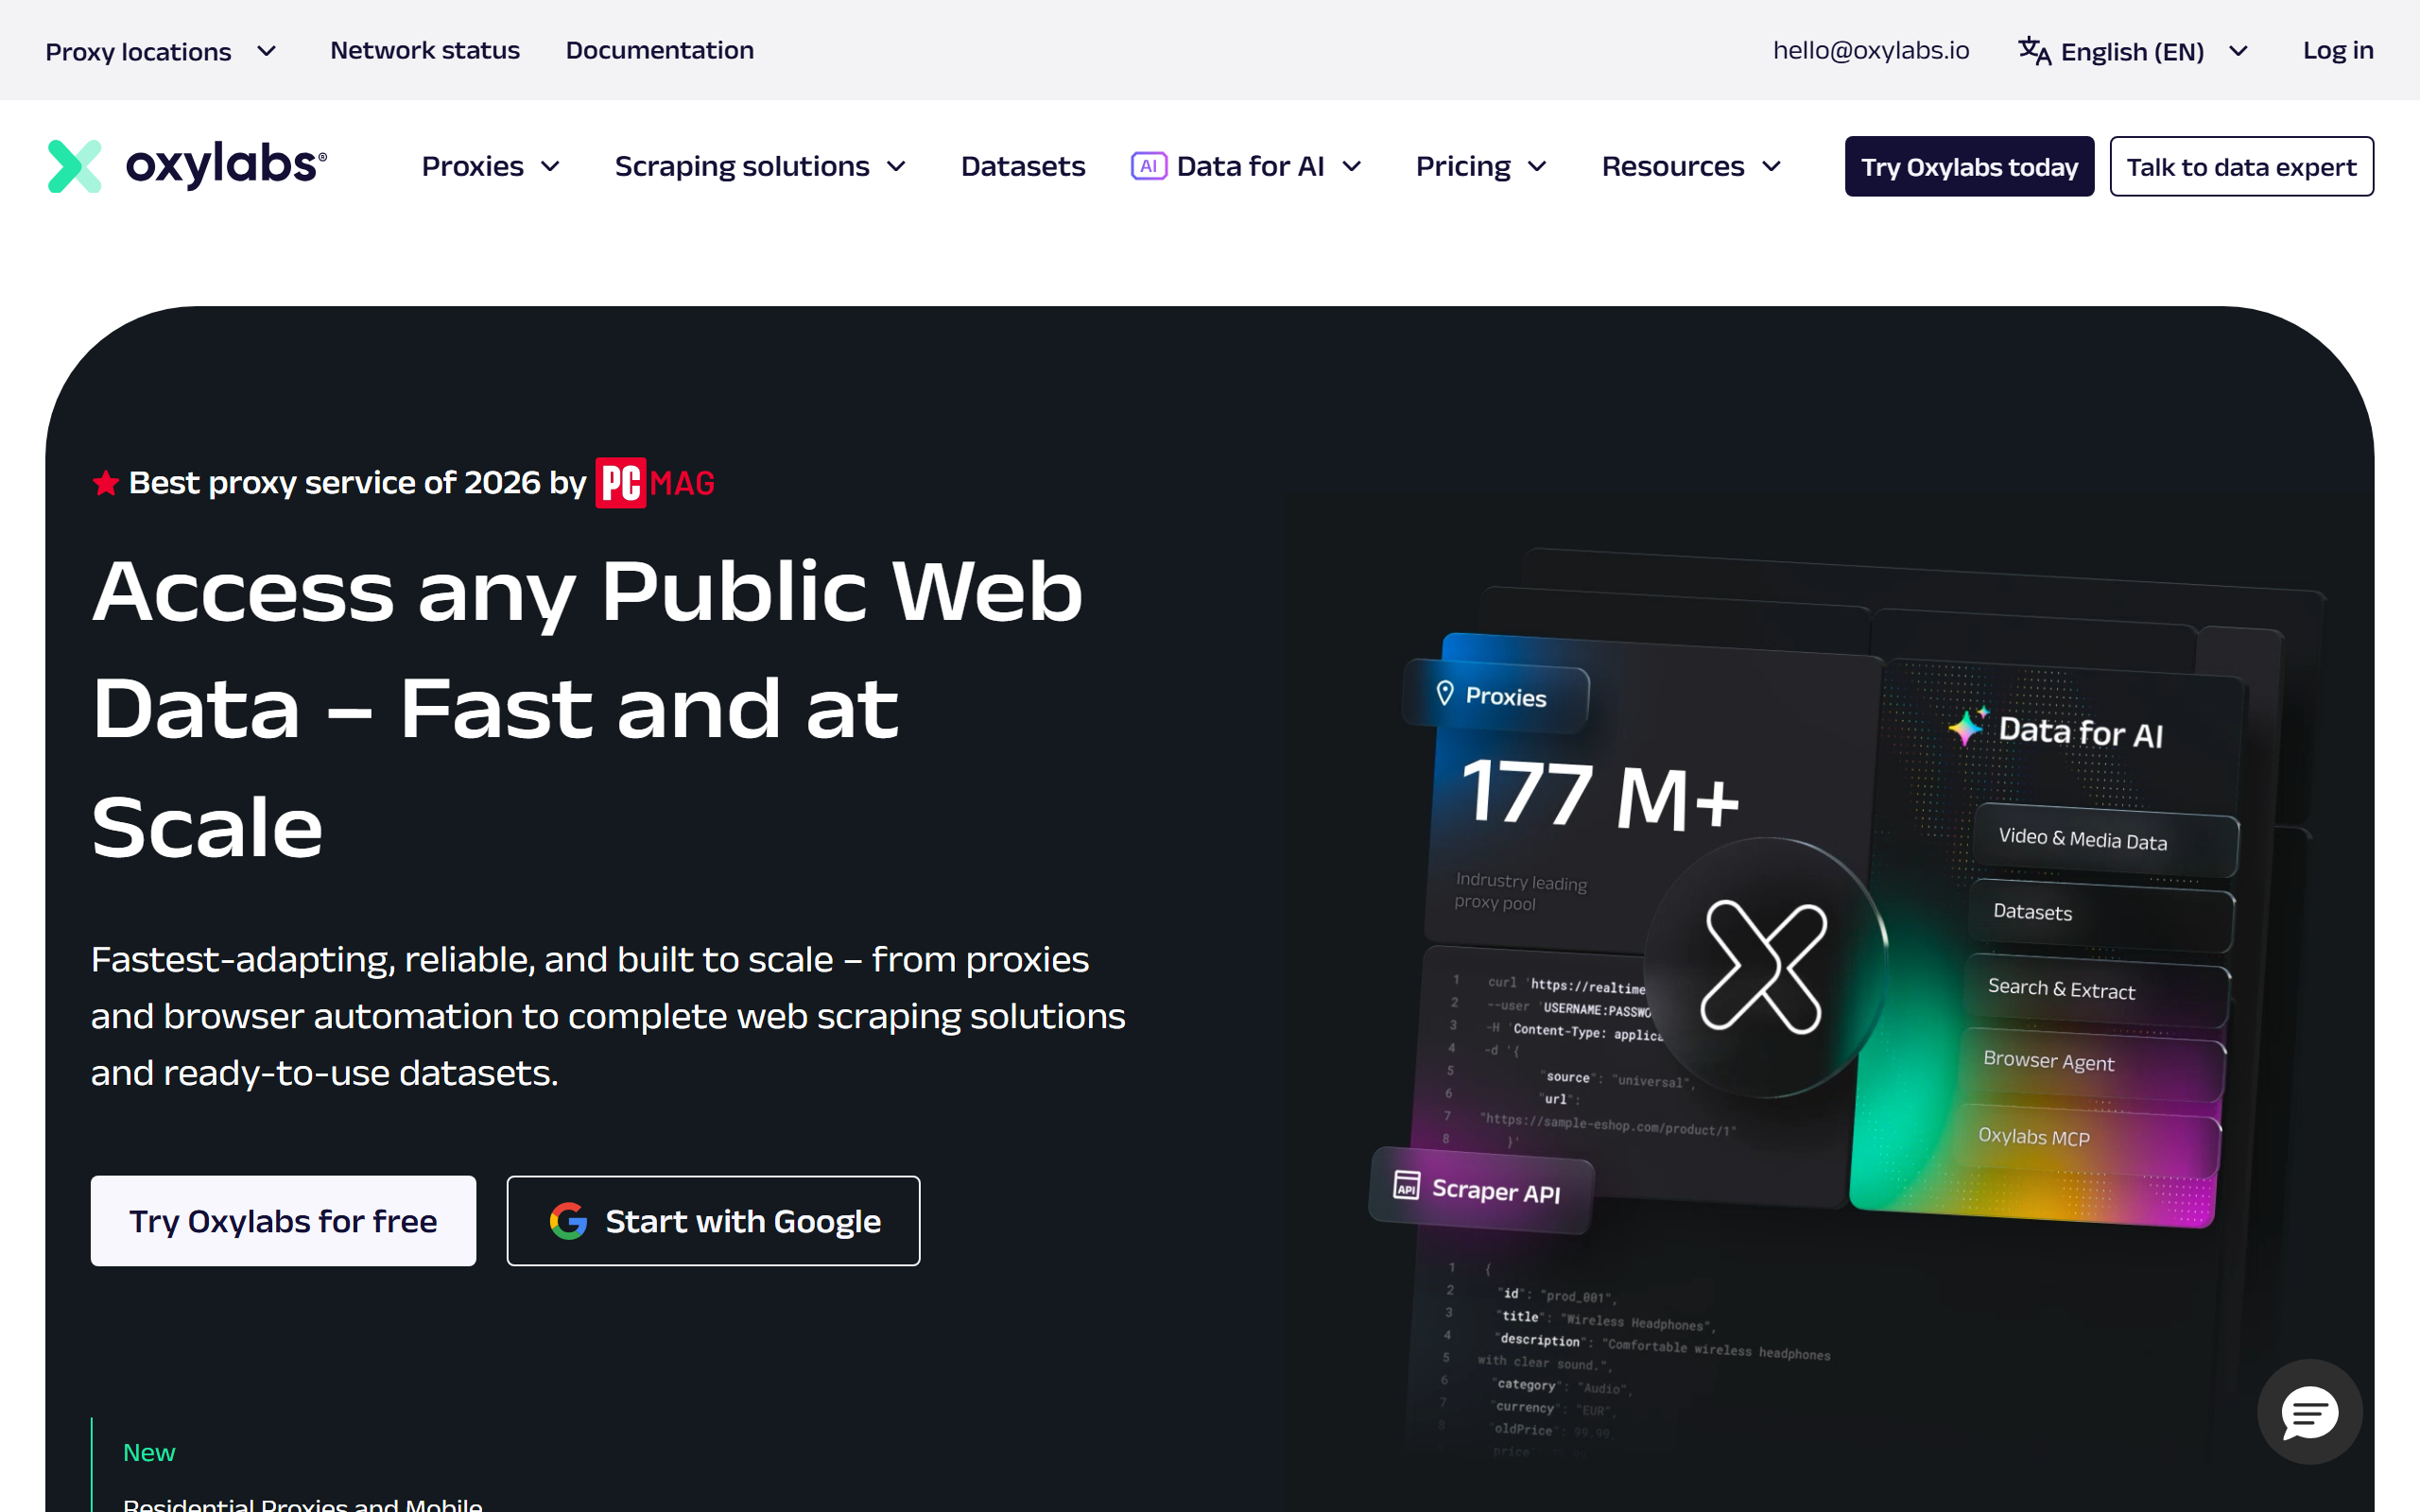Open the Pricing navigation menu

[1482, 166]
